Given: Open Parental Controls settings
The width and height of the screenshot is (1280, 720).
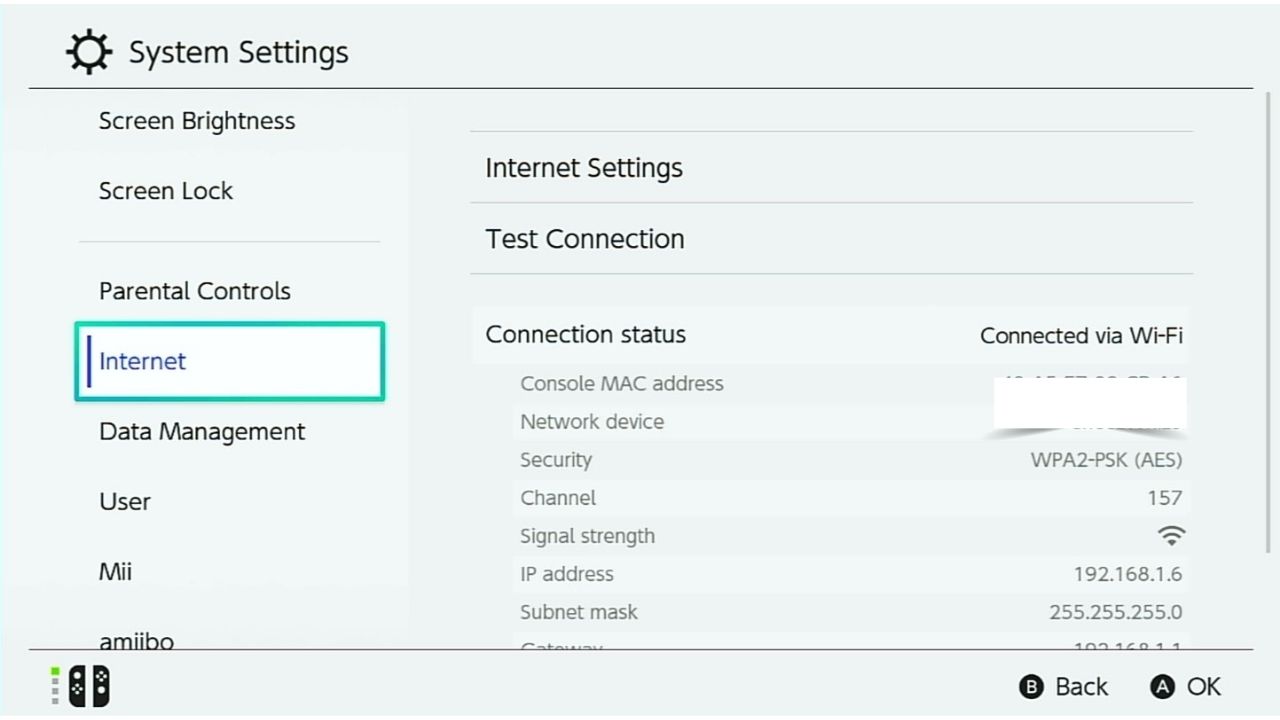Looking at the screenshot, I should pyautogui.click(x=195, y=291).
